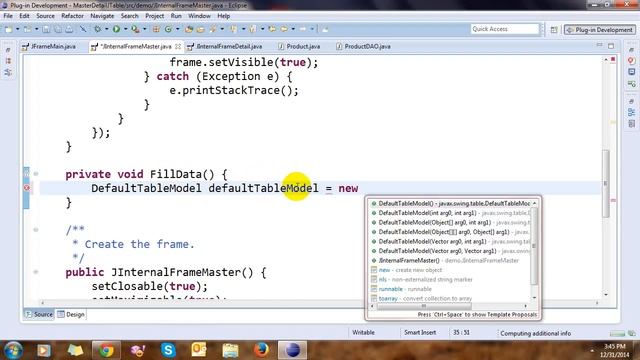The image size is (640, 360).
Task: Select JInternalFrameMaster() proposal in list
Action: [x=451, y=260]
